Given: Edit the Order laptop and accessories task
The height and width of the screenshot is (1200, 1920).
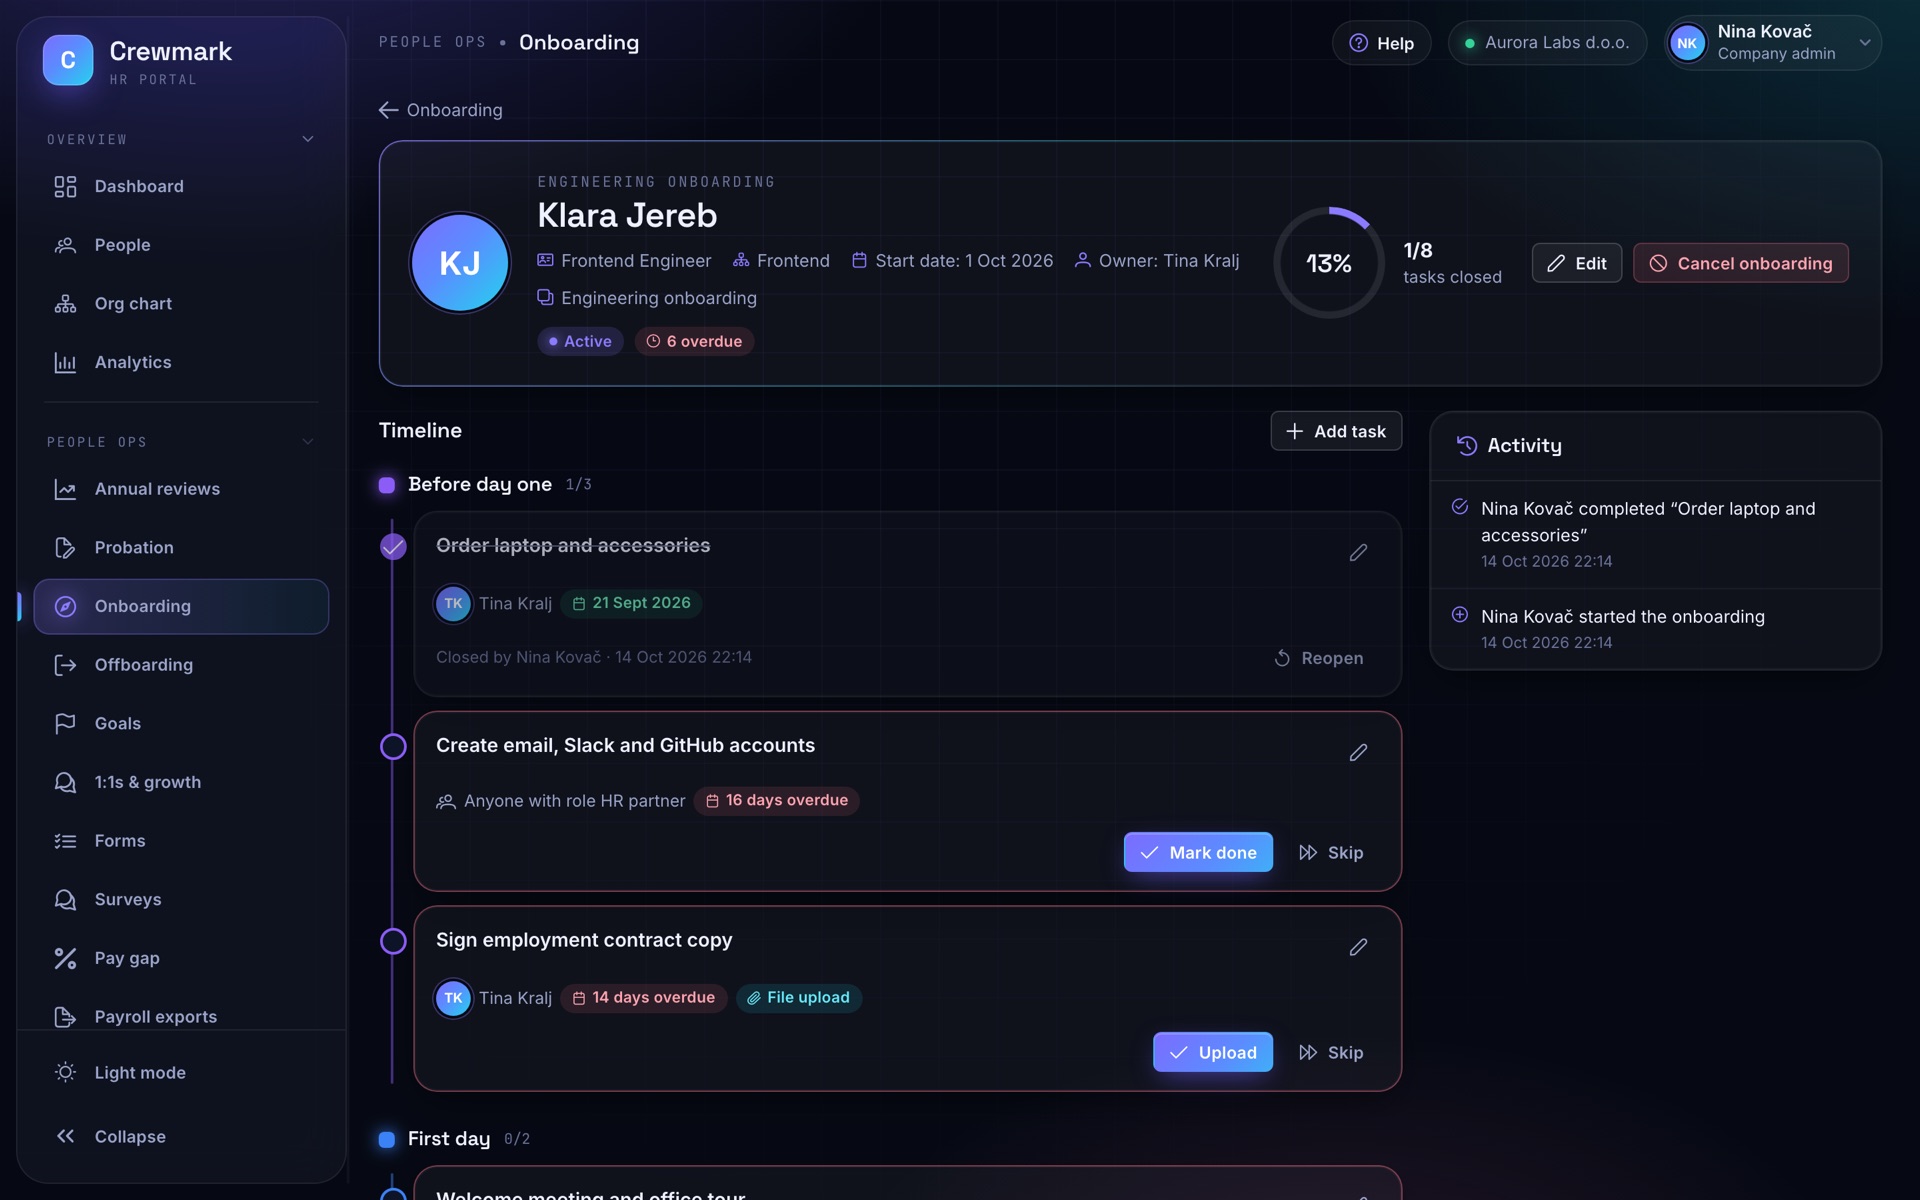Looking at the screenshot, I should coord(1358,552).
